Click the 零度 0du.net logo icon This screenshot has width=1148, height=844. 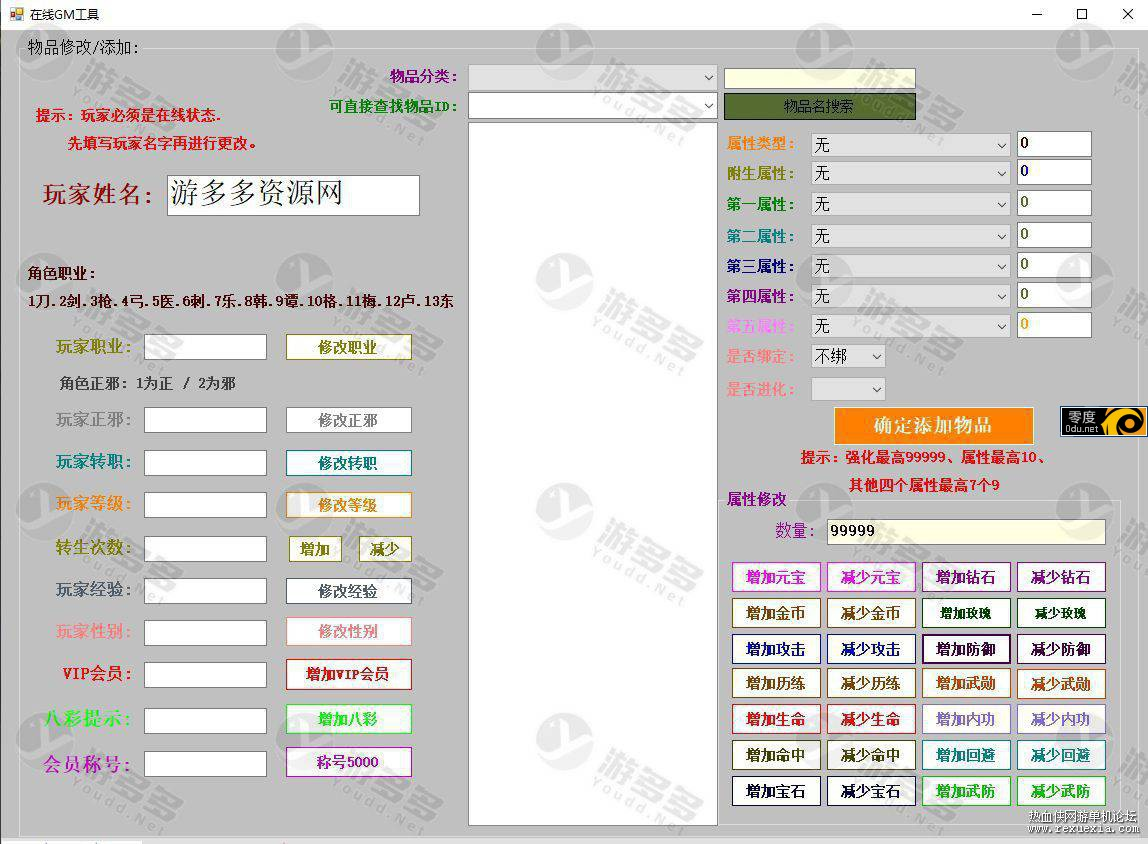coord(1103,421)
